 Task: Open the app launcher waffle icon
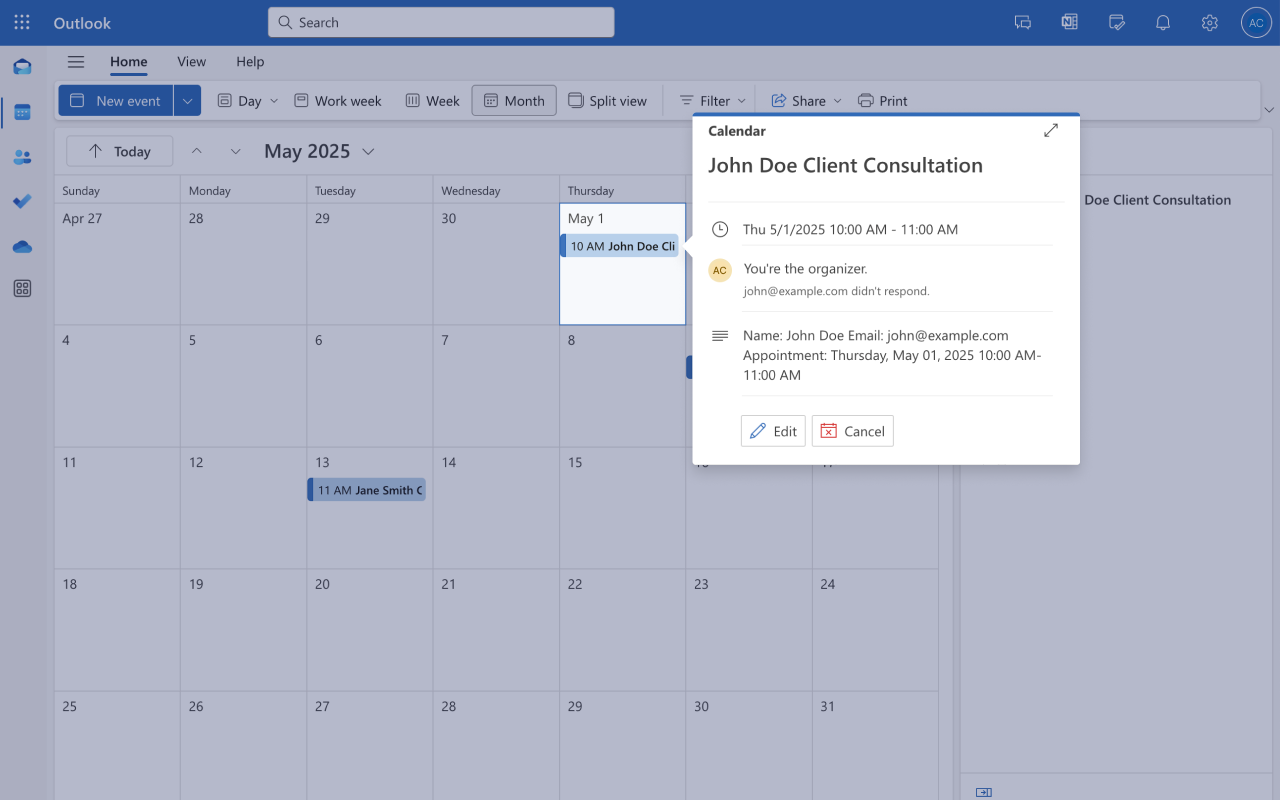coord(21,22)
